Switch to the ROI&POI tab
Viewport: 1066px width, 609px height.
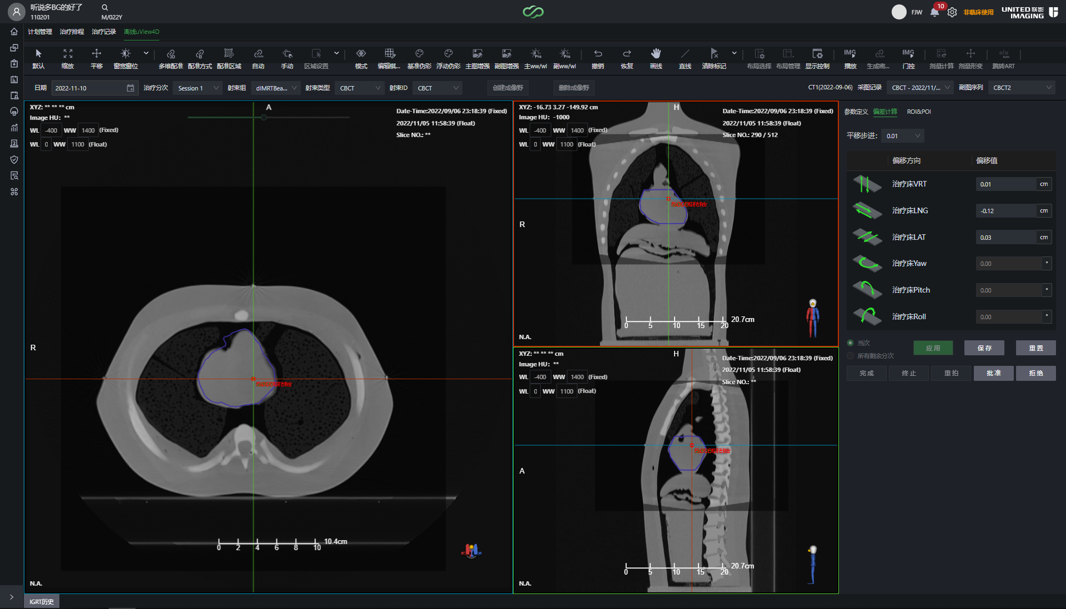tap(919, 111)
